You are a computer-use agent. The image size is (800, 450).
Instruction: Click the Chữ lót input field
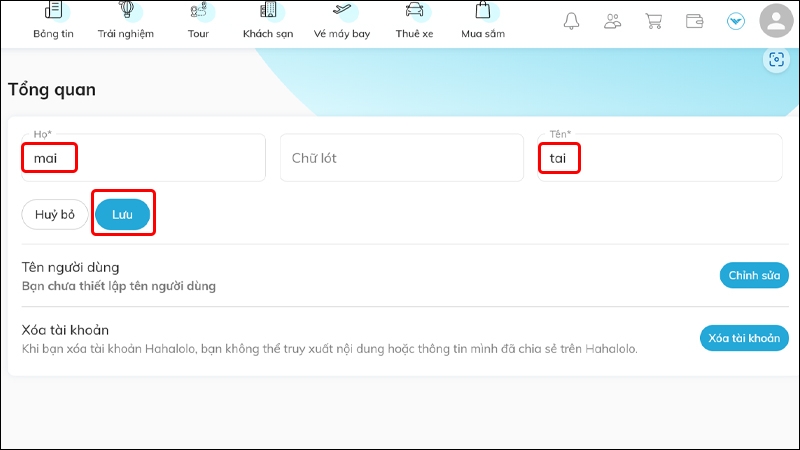(402, 158)
